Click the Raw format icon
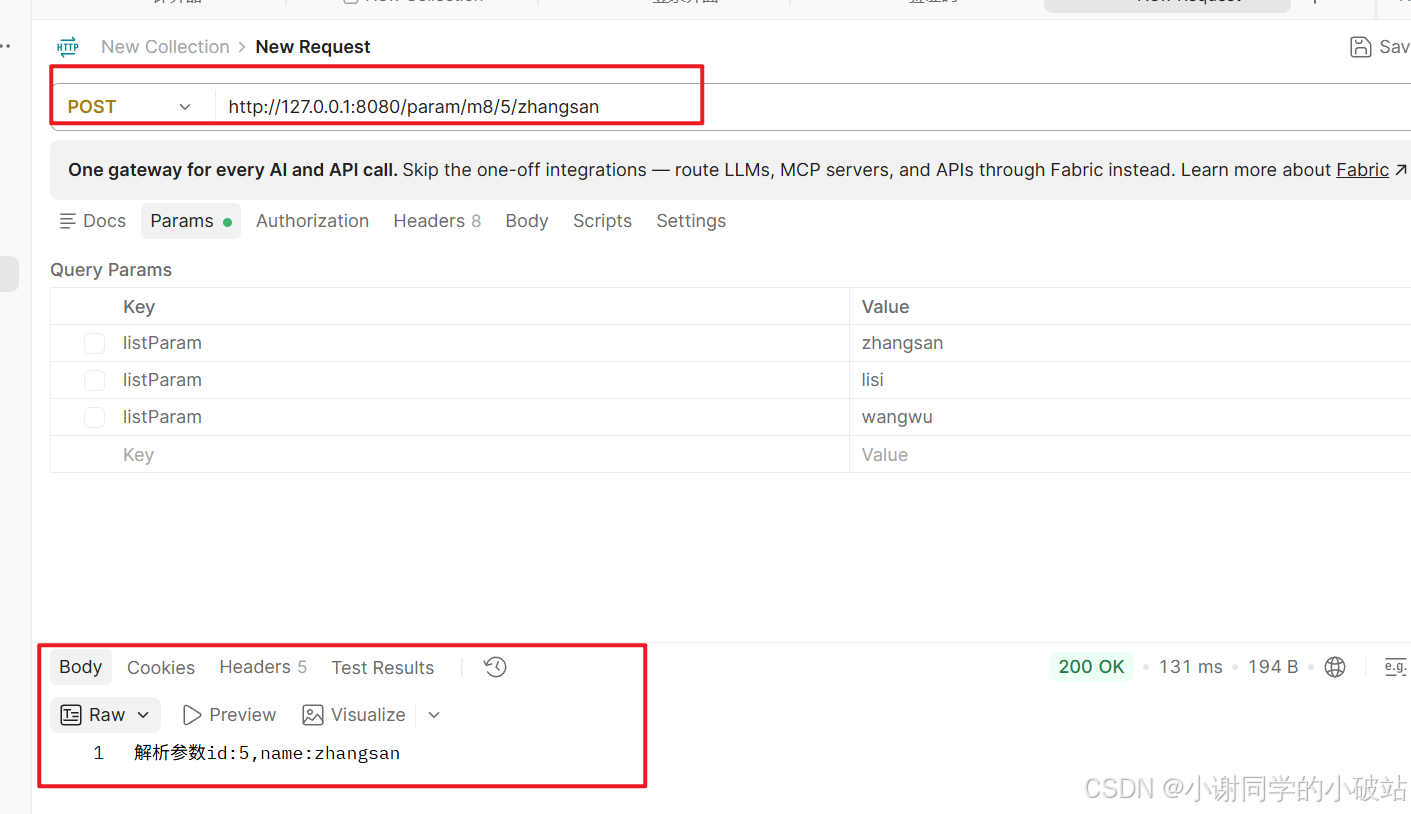This screenshot has height=814, width=1411. point(71,715)
